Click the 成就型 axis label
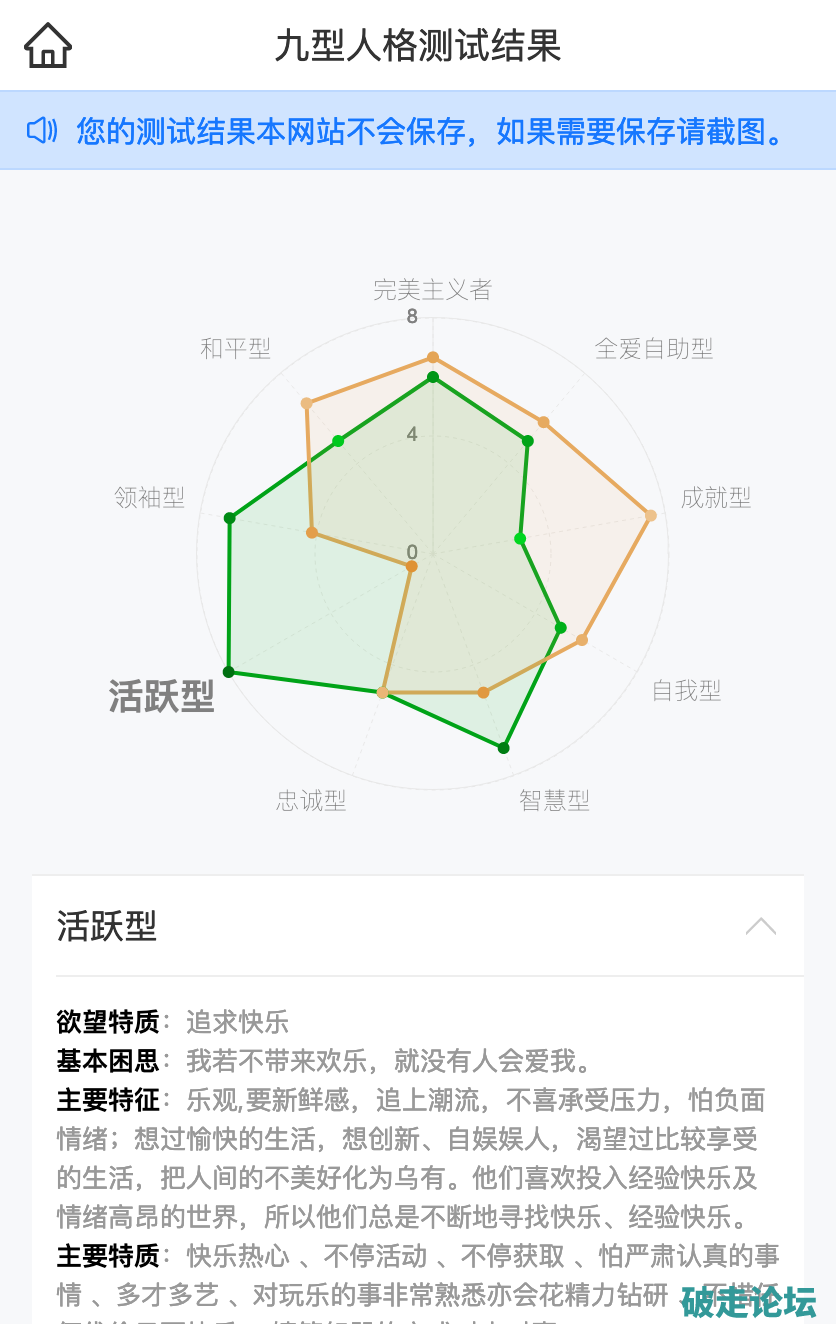Image resolution: width=836 pixels, height=1324 pixels. pos(716,498)
